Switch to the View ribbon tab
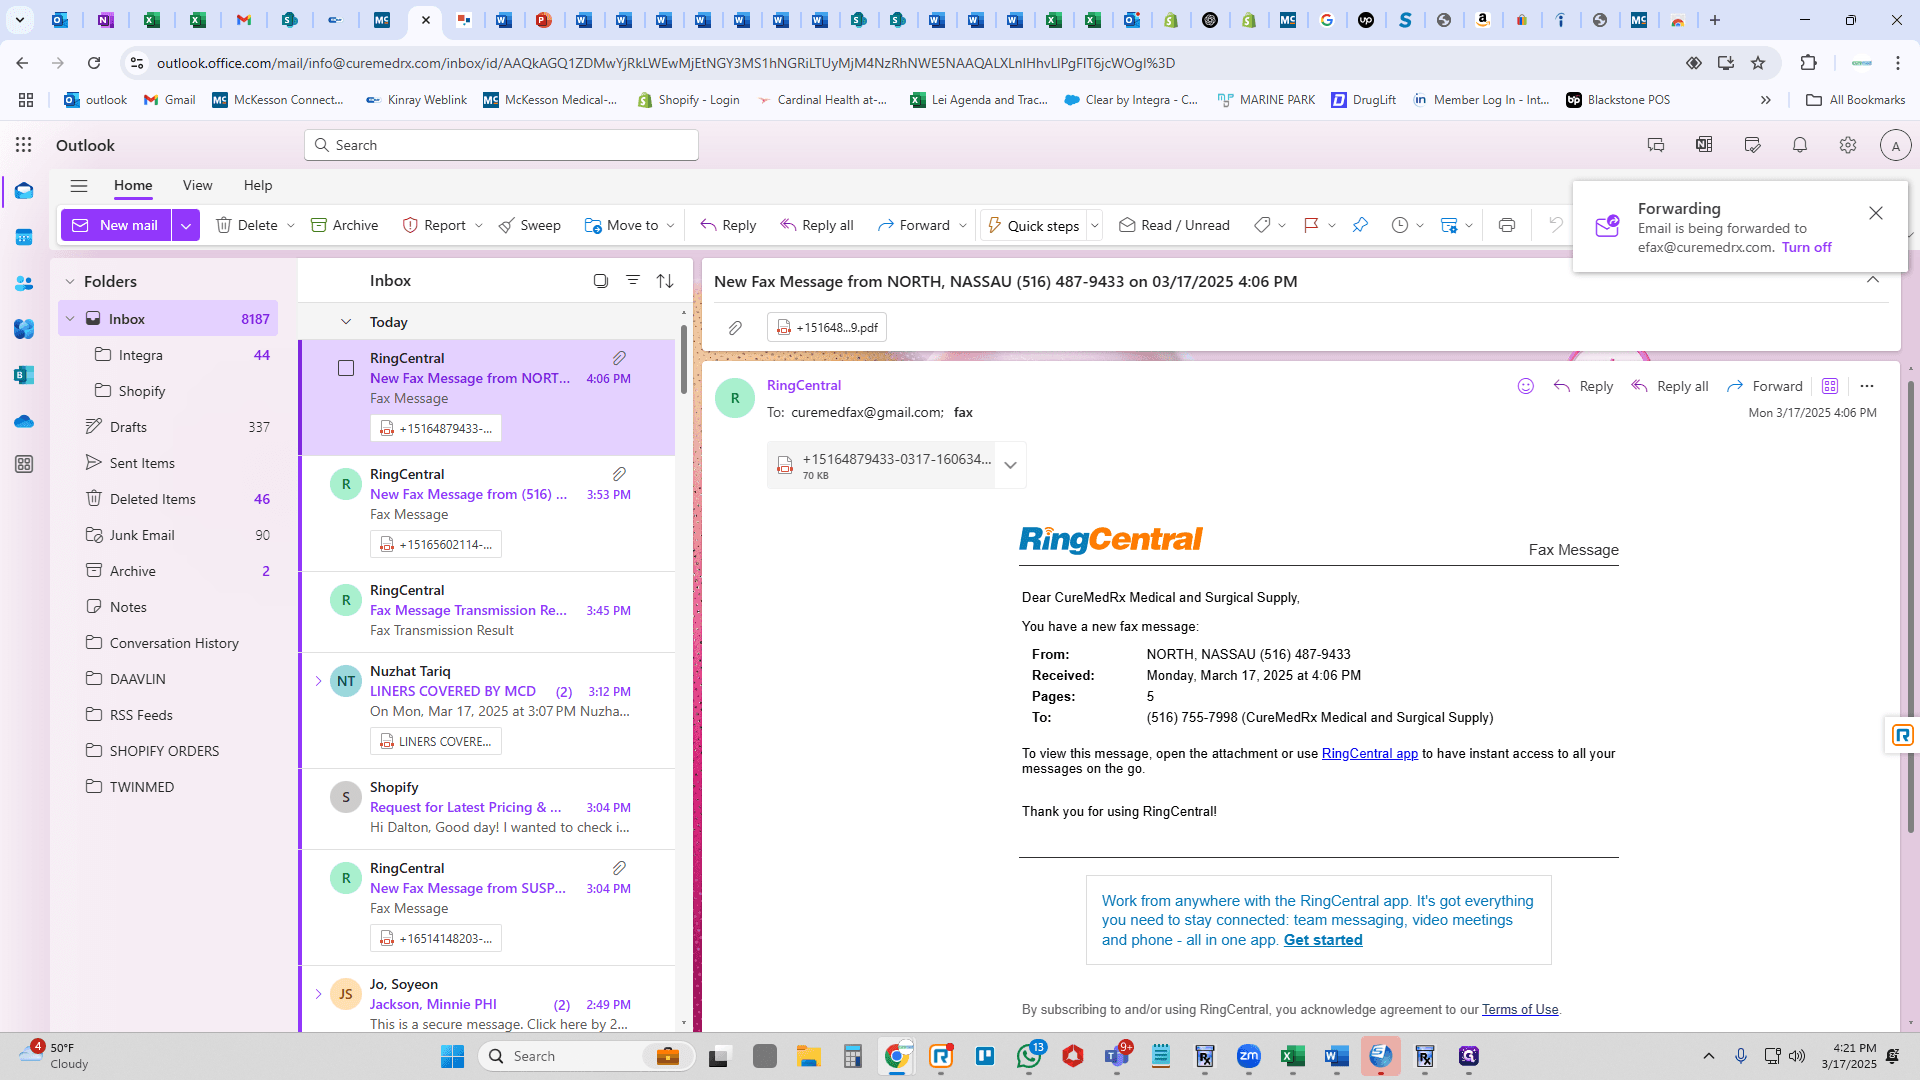Image resolution: width=1920 pixels, height=1080 pixels. pos(197,185)
